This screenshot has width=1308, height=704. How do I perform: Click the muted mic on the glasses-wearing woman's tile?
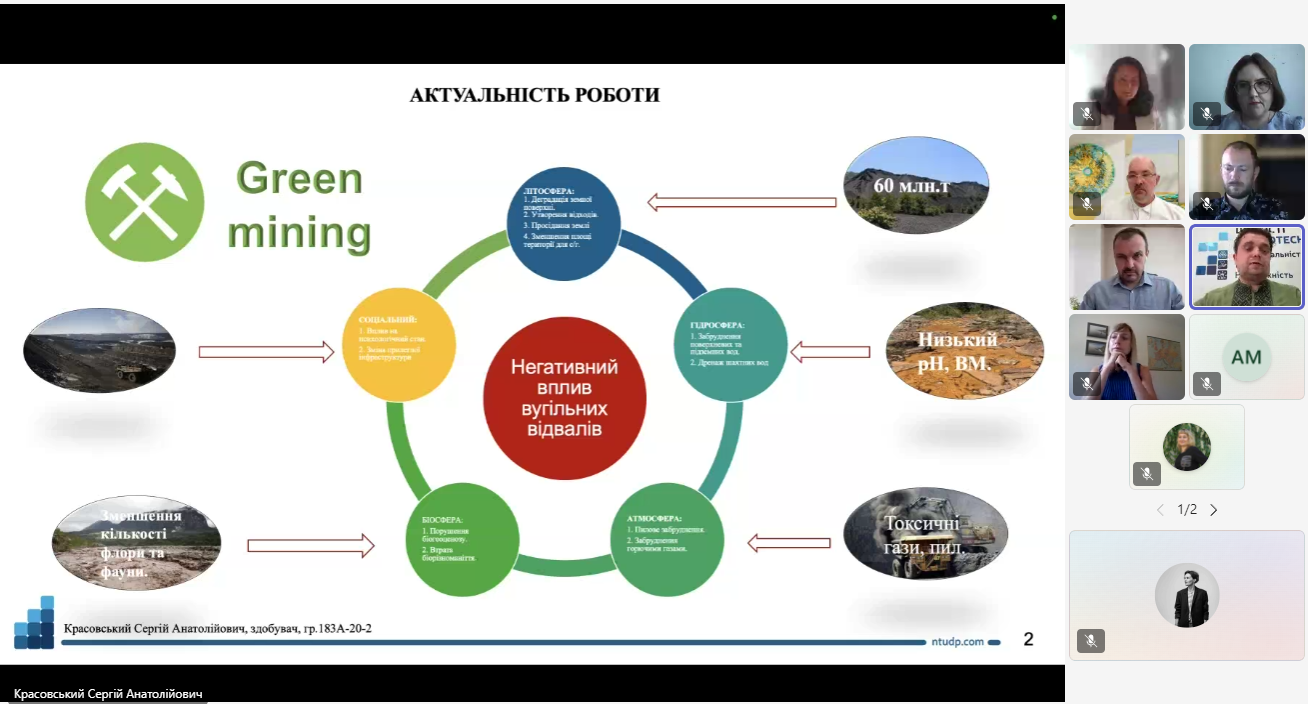pyautogui.click(x=1207, y=114)
